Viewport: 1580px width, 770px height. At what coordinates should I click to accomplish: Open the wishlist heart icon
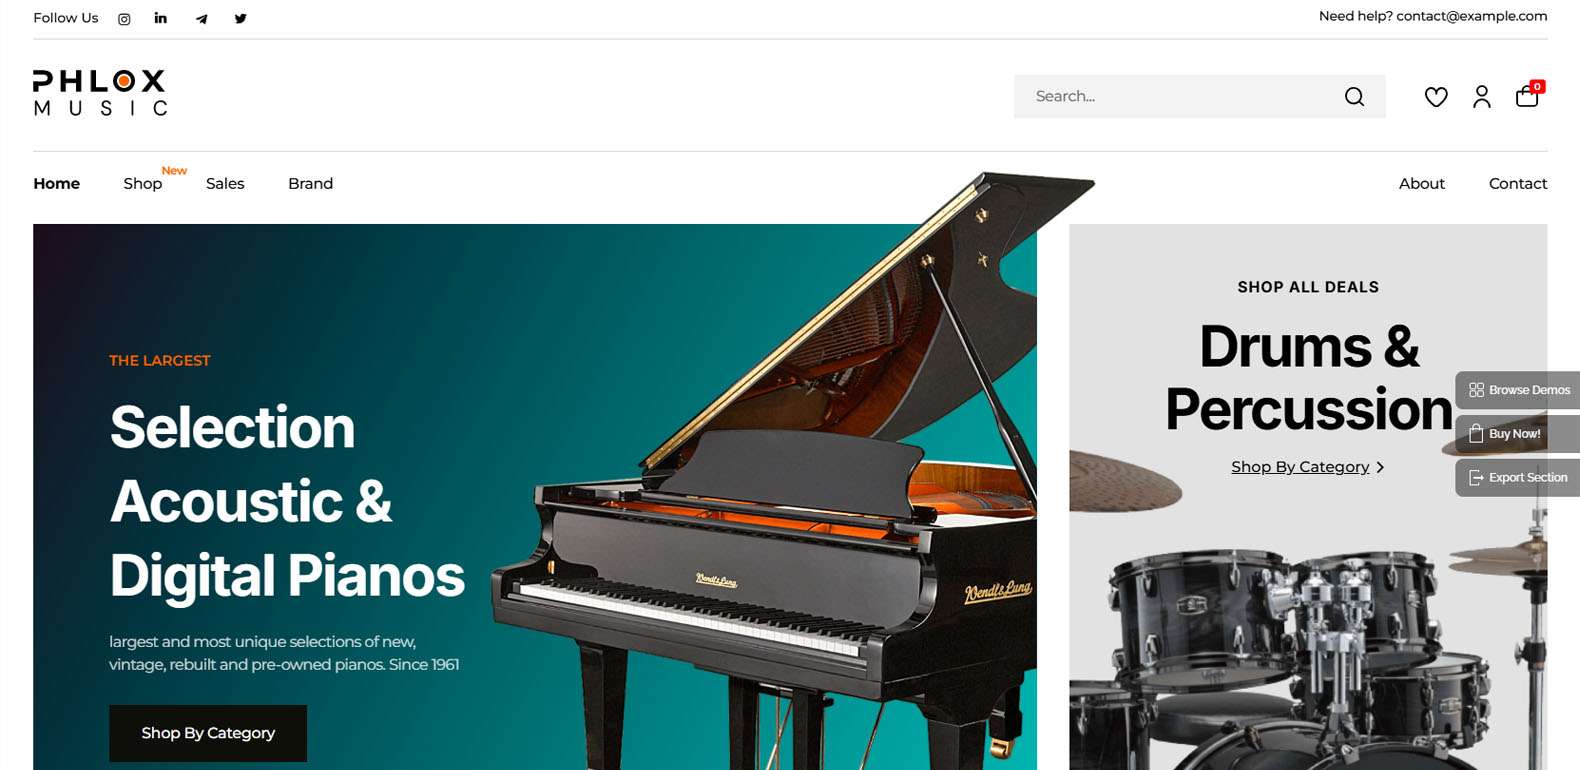[1436, 96]
